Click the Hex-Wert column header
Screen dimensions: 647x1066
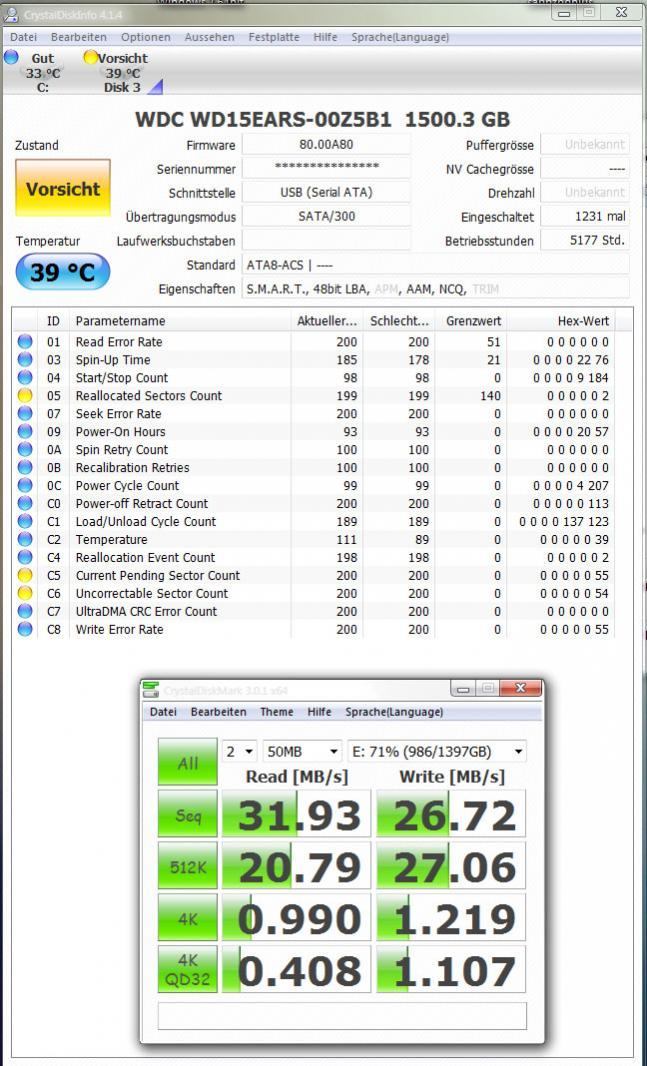pos(561,321)
